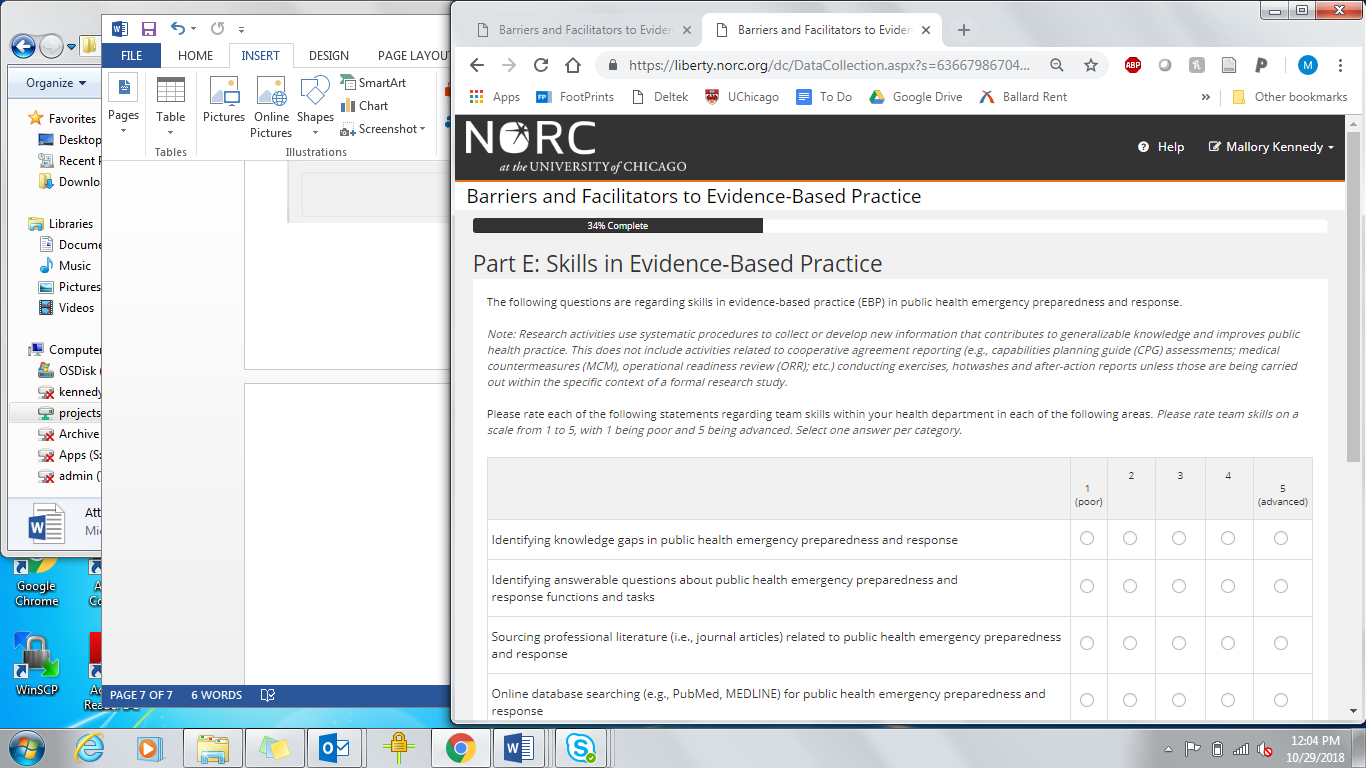Reload the page in Chrome
Viewport: 1366px width, 768px height.
541,65
